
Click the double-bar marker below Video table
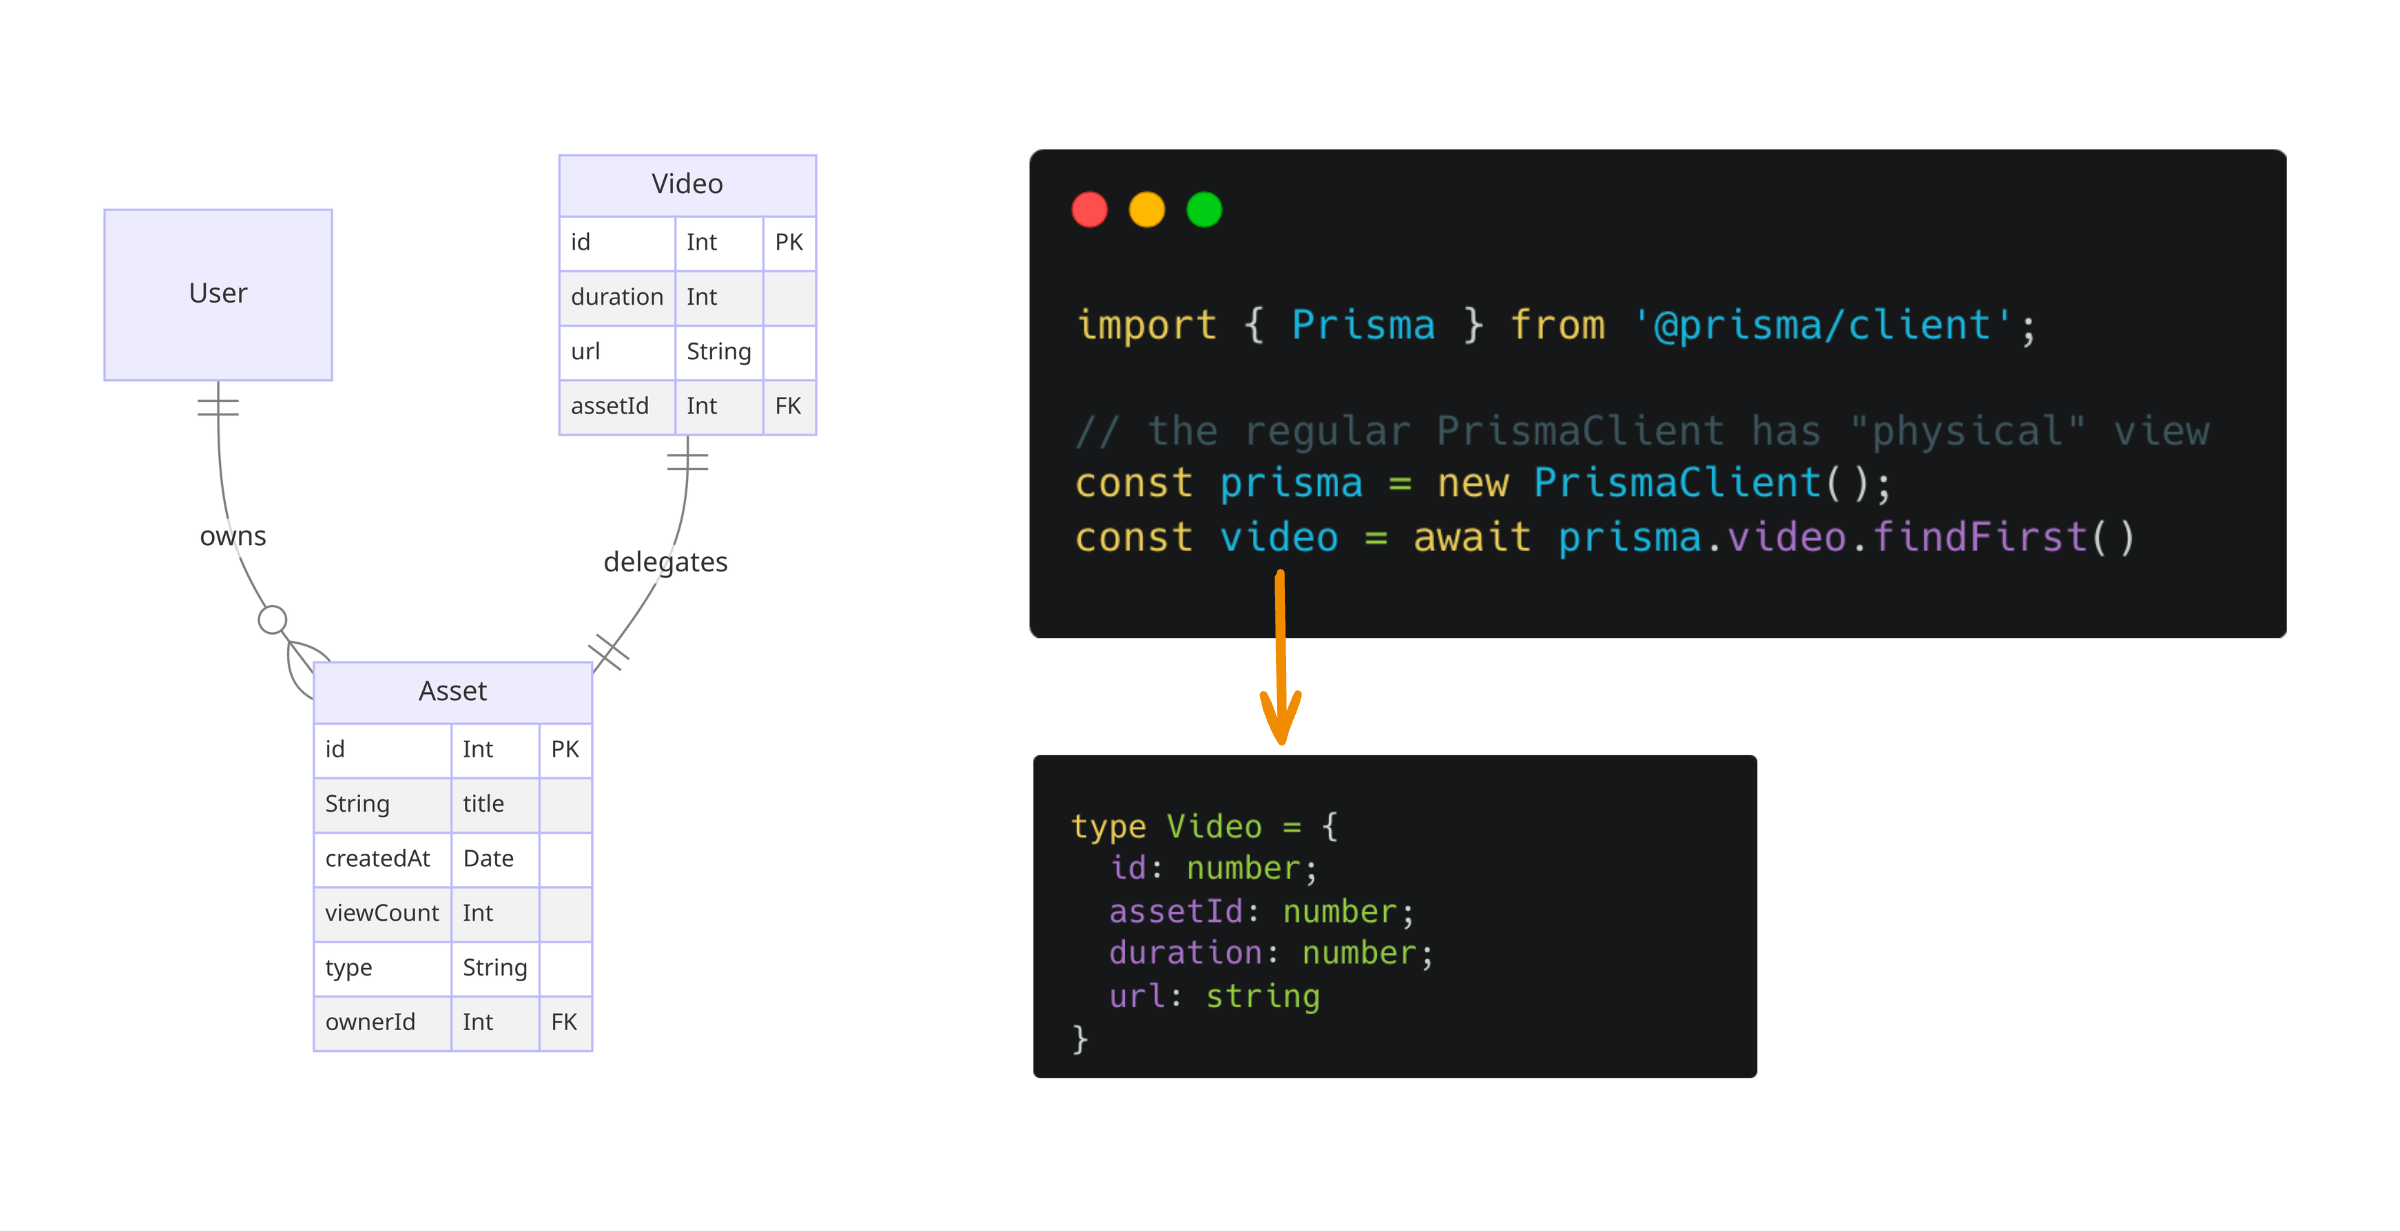(x=688, y=461)
